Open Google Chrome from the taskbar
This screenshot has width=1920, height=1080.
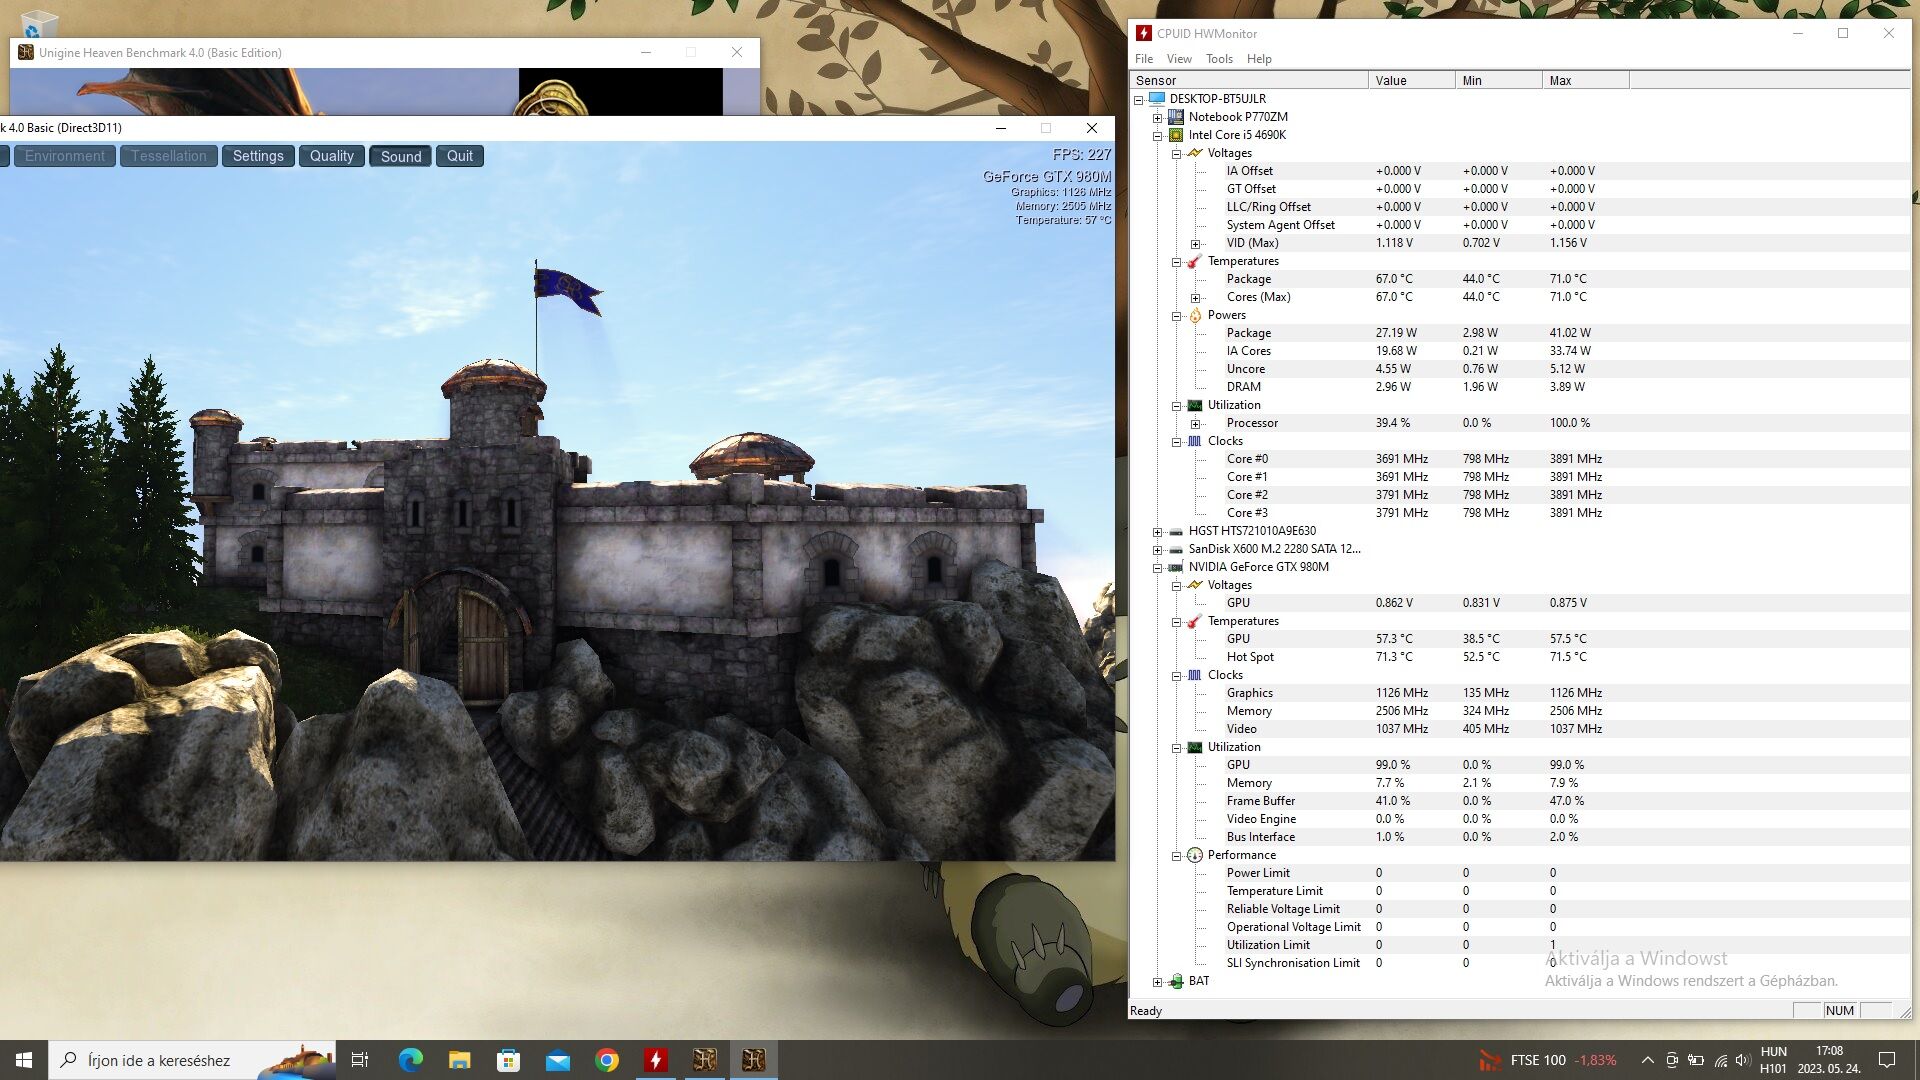pos(606,1060)
